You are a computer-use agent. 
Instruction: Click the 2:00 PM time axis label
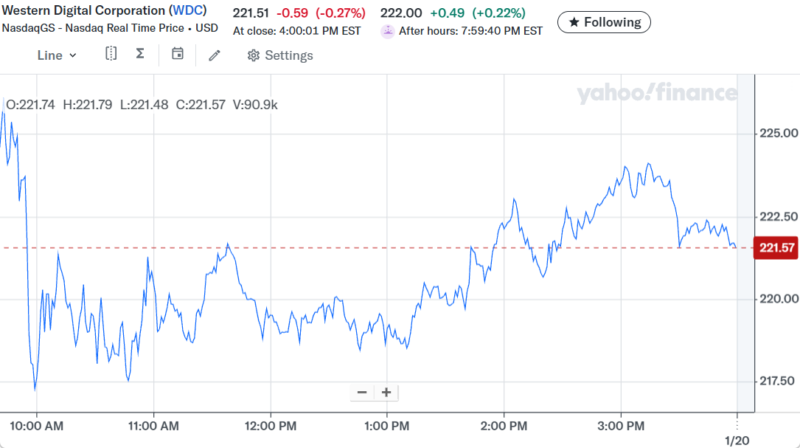click(504, 423)
